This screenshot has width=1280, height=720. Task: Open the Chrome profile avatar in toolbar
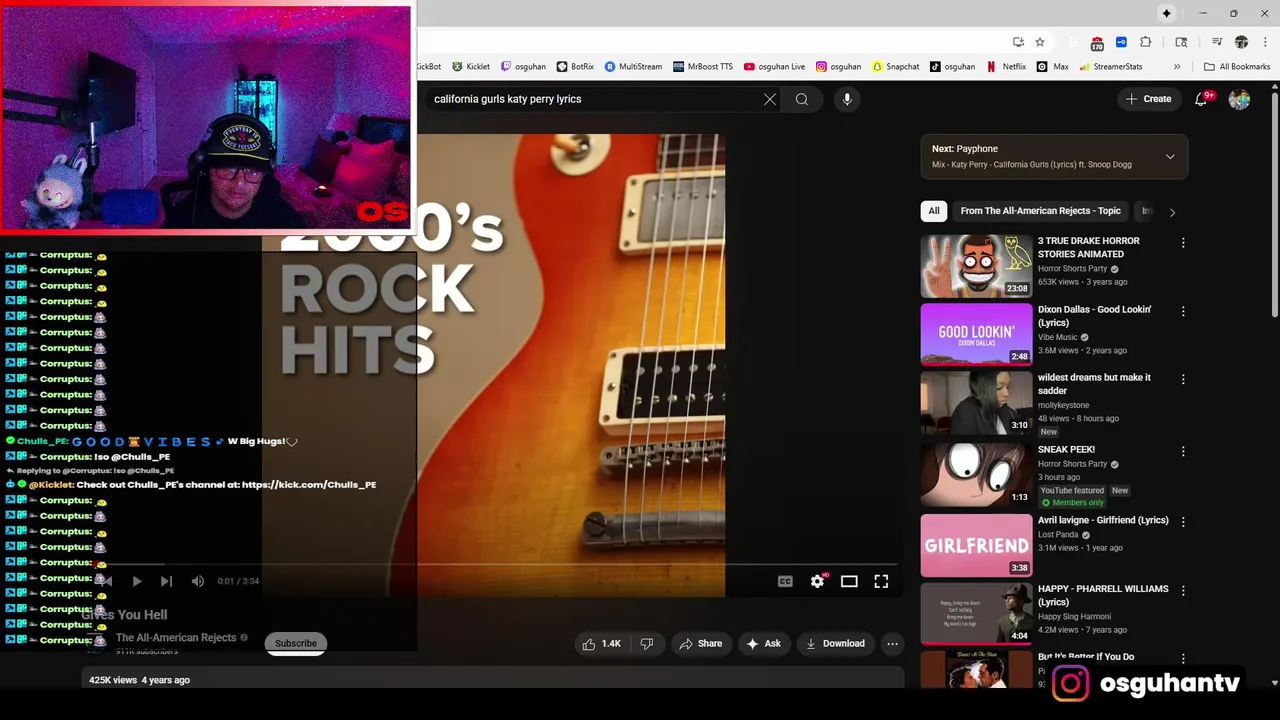click(1241, 42)
